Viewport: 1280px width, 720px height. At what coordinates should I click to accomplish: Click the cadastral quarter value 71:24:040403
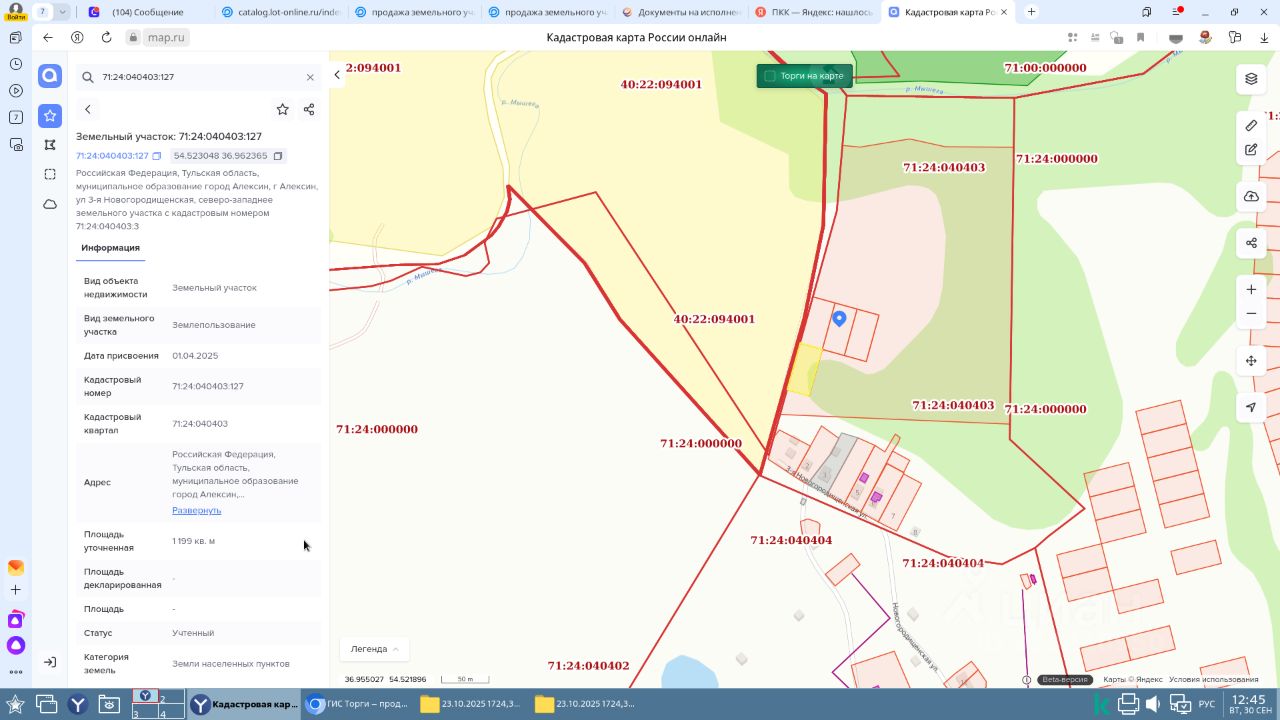(x=200, y=424)
